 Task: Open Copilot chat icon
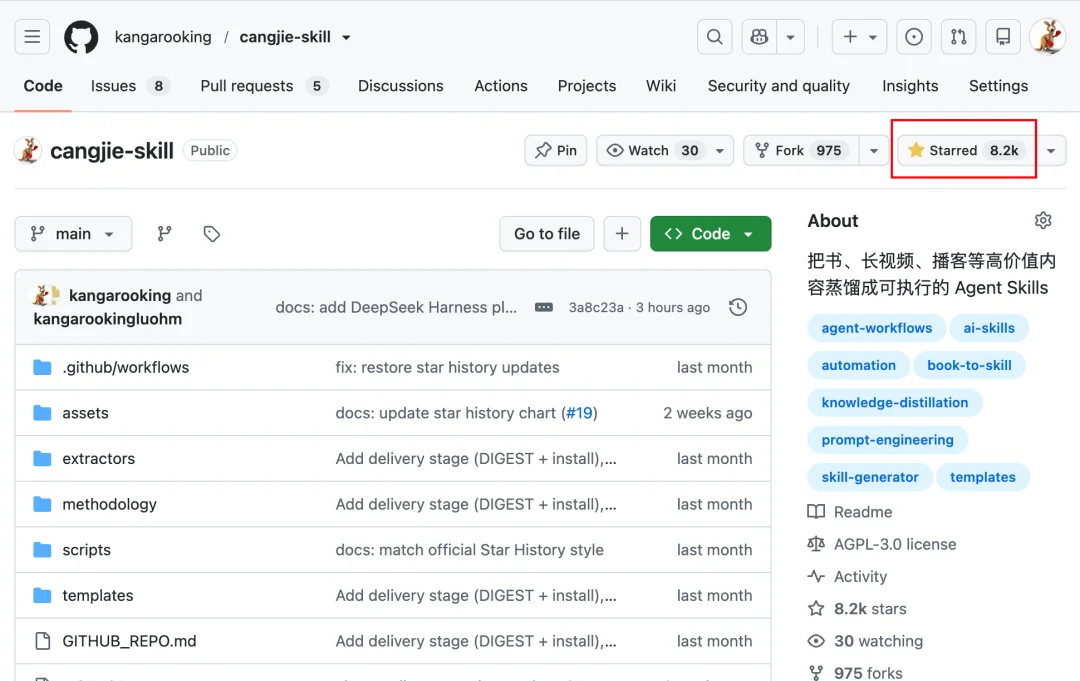[x=759, y=36]
